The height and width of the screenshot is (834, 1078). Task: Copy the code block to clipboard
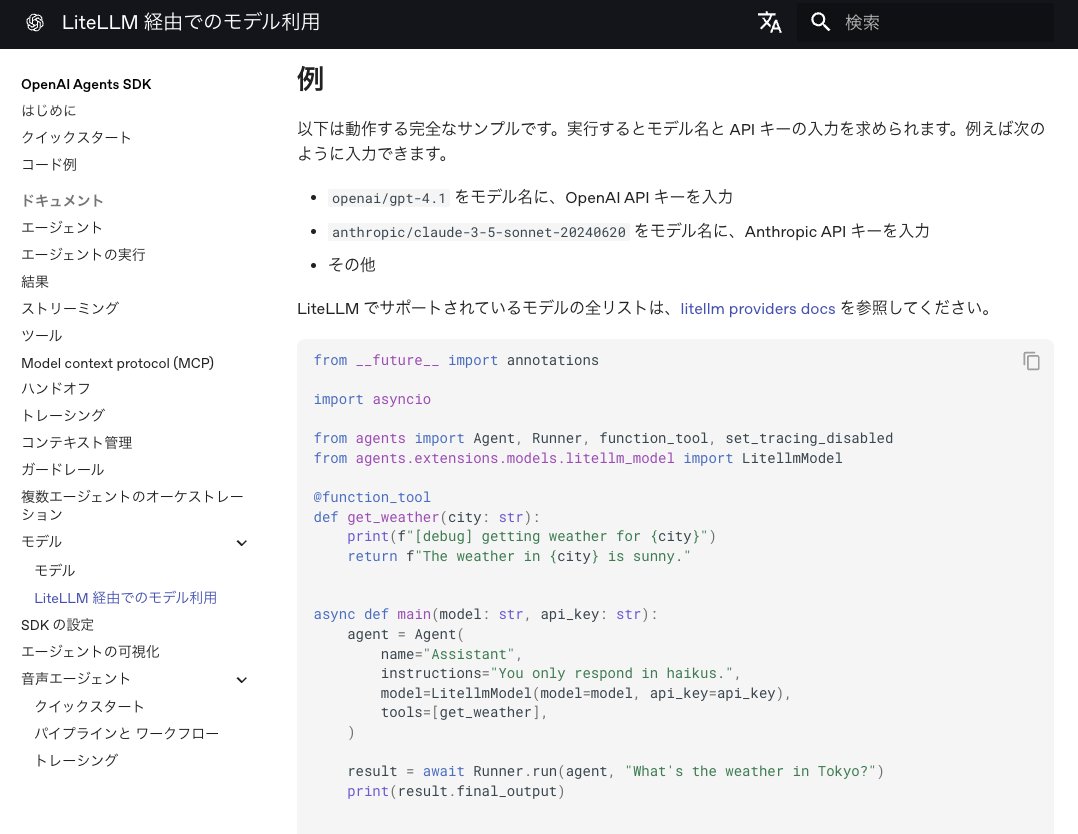(1031, 361)
